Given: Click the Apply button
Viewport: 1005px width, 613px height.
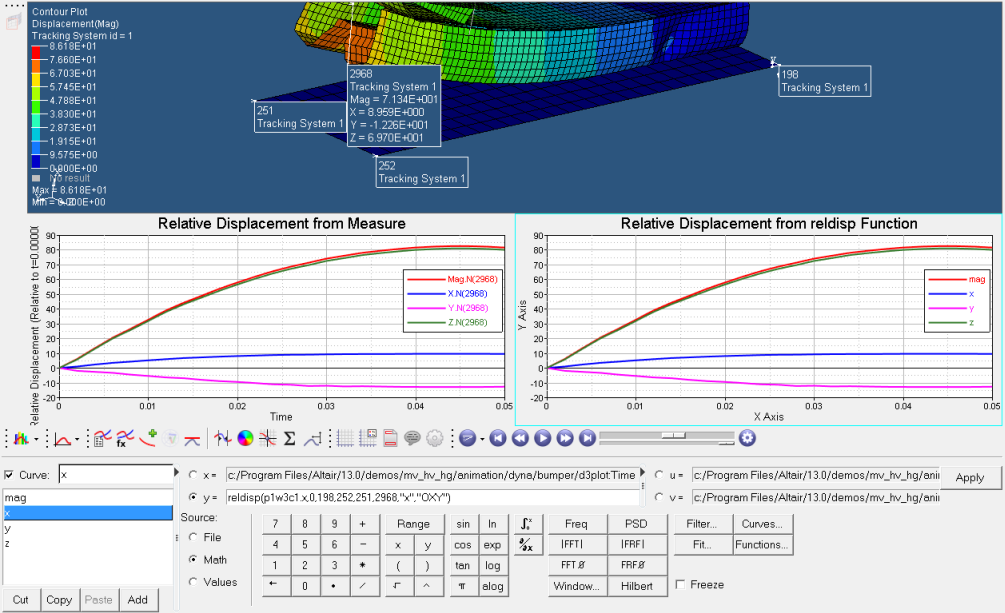Looking at the screenshot, I should tap(969, 478).
